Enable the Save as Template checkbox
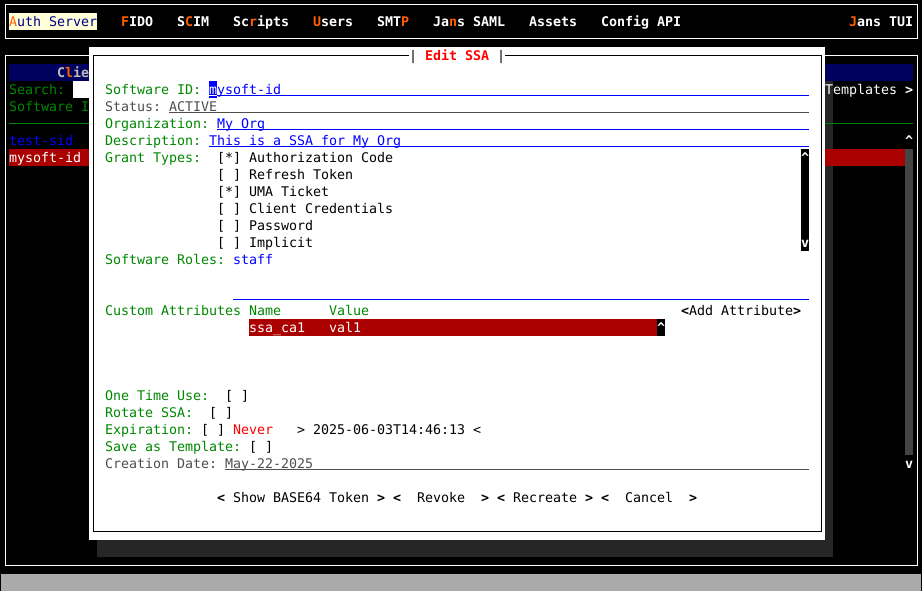The height and width of the screenshot is (591, 922). (261, 447)
